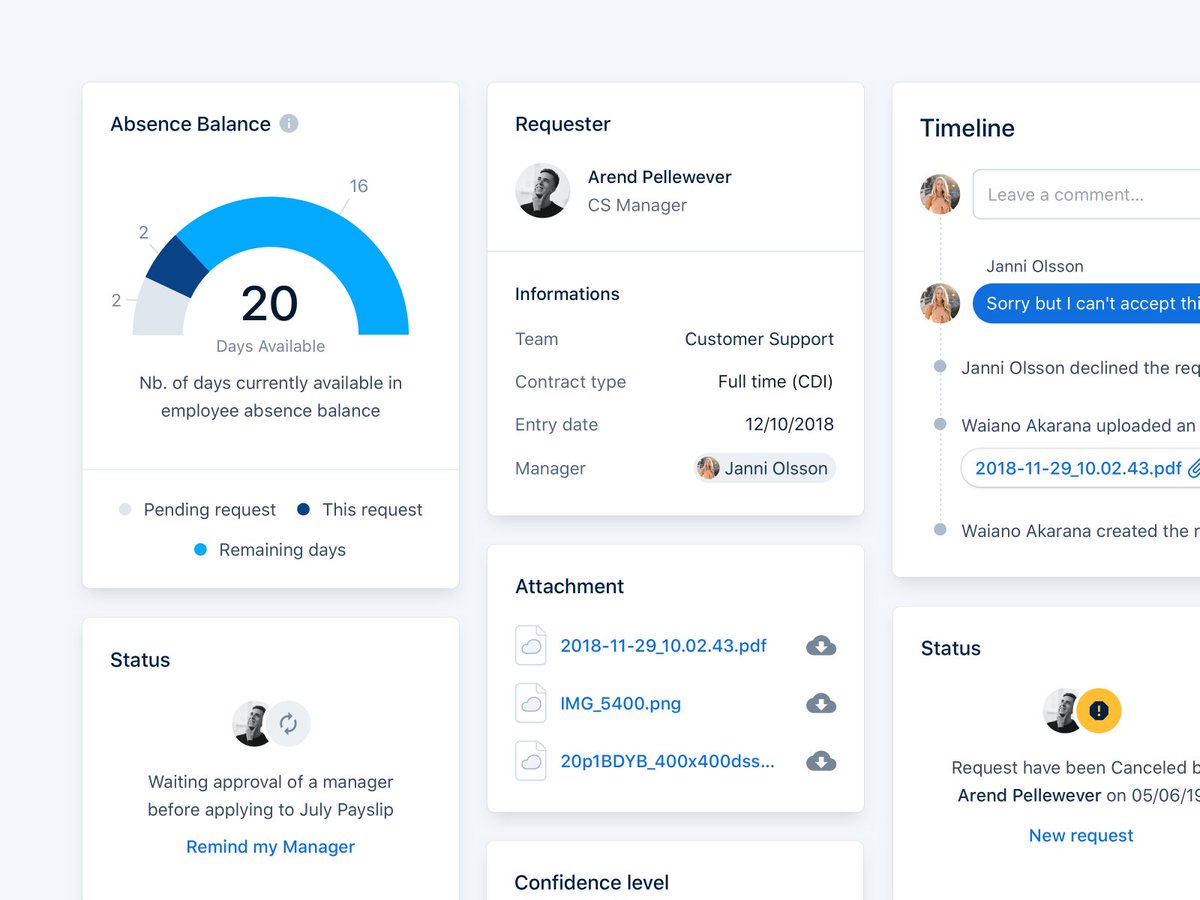Download the 20p1BDYB_400x400dss file via cloud icon
The image size is (1200, 900).
pyautogui.click(x=821, y=761)
